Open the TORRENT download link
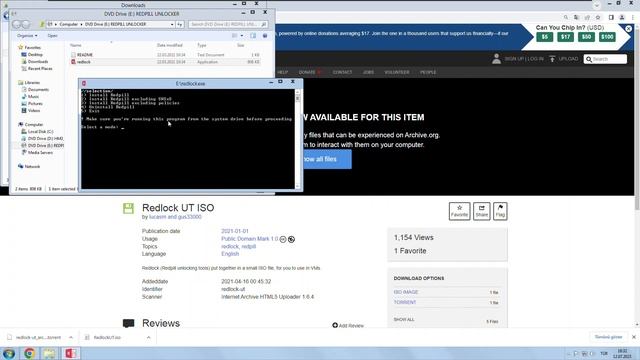 tap(405, 302)
